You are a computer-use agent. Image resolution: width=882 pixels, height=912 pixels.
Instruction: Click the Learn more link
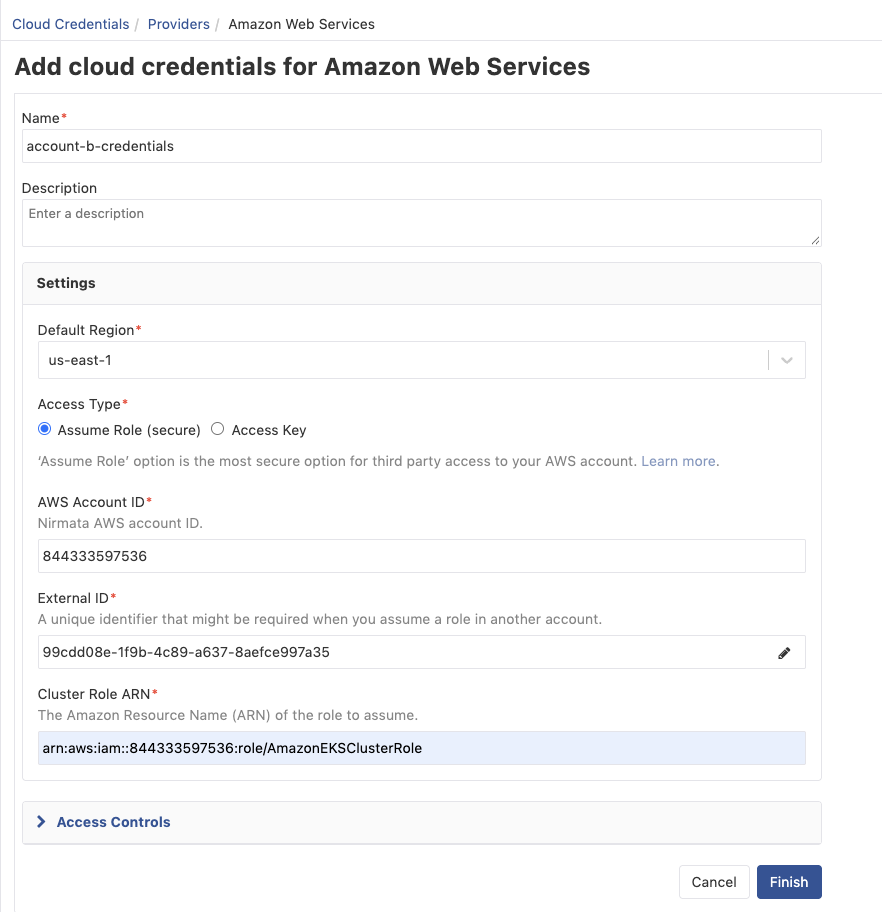[678, 461]
